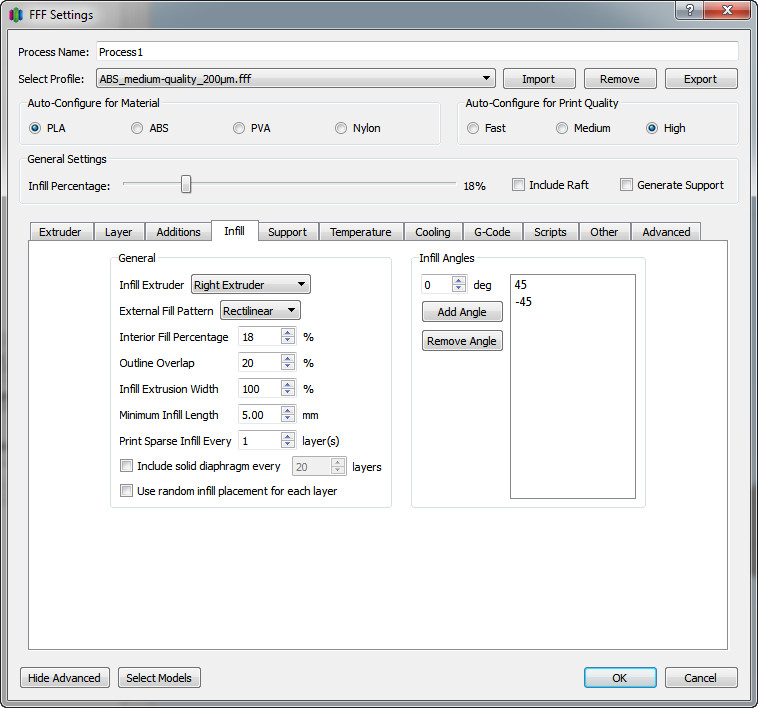The image size is (758, 708).
Task: Increase the infill angle degree spinner
Action: pos(459,280)
